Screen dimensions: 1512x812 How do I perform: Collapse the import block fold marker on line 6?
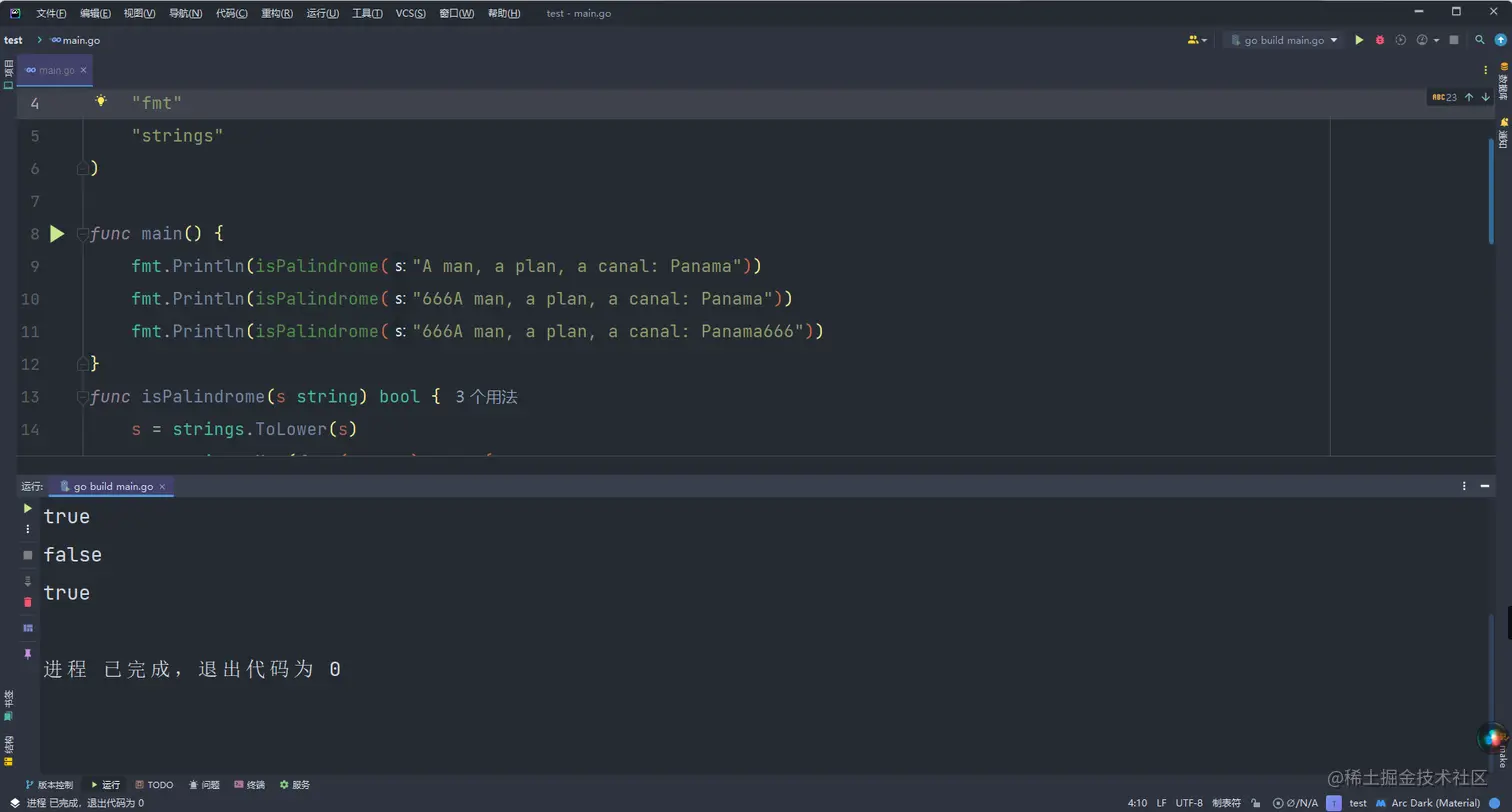pos(83,168)
